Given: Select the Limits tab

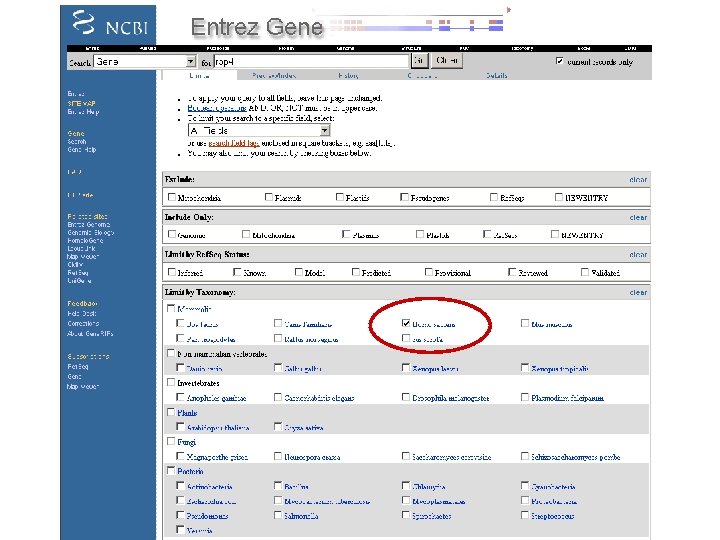Looking at the screenshot, I should [x=199, y=75].
